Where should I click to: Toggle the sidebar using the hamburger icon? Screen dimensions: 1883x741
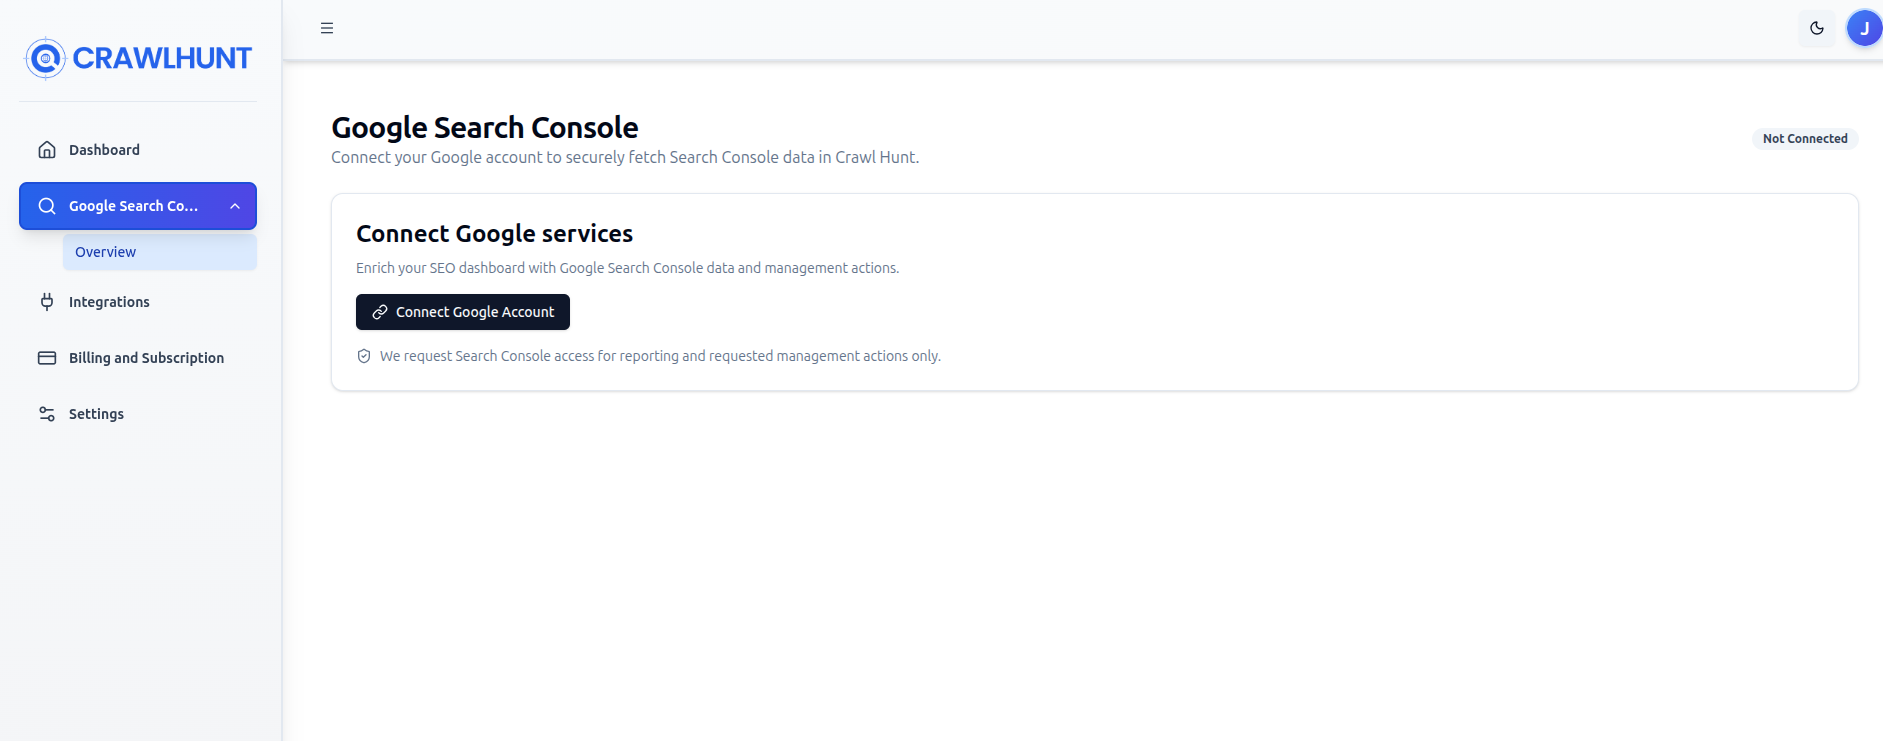[x=326, y=27]
